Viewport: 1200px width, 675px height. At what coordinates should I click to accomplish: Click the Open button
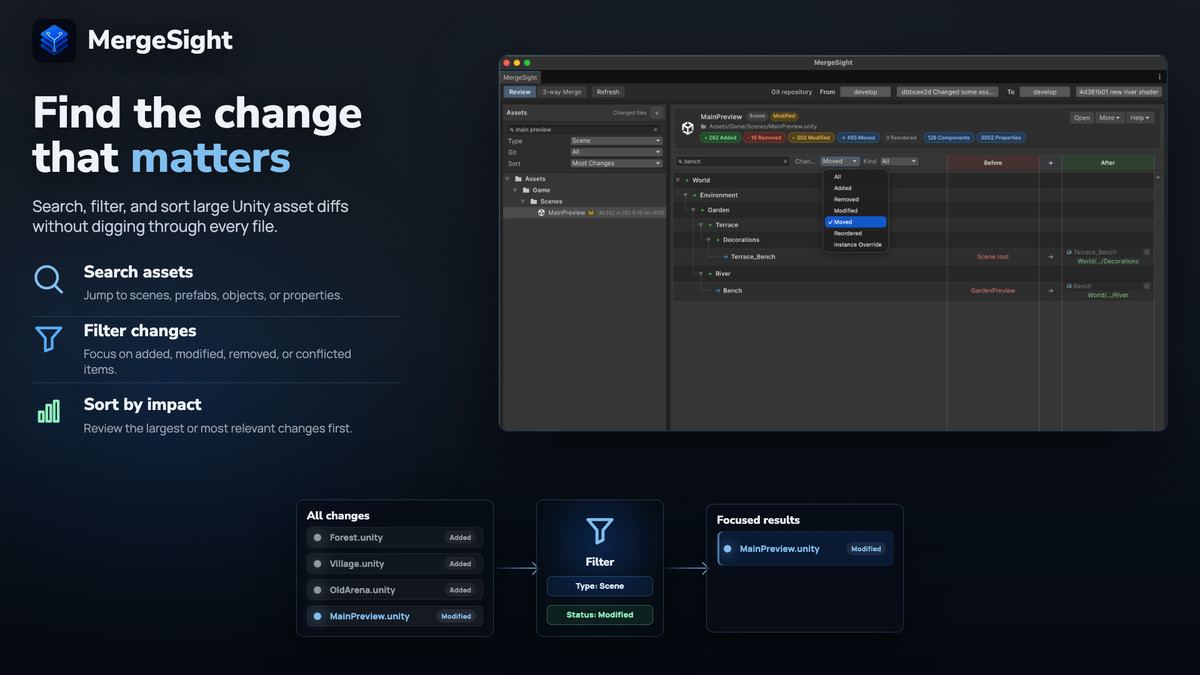(1082, 118)
